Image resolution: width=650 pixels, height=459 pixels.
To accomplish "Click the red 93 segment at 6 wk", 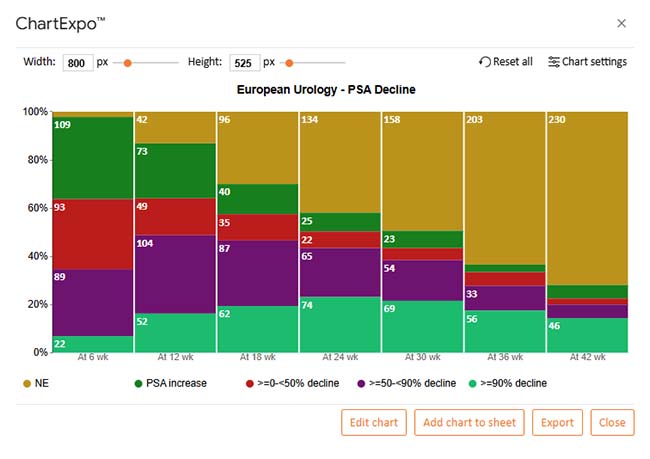I will [x=92, y=234].
